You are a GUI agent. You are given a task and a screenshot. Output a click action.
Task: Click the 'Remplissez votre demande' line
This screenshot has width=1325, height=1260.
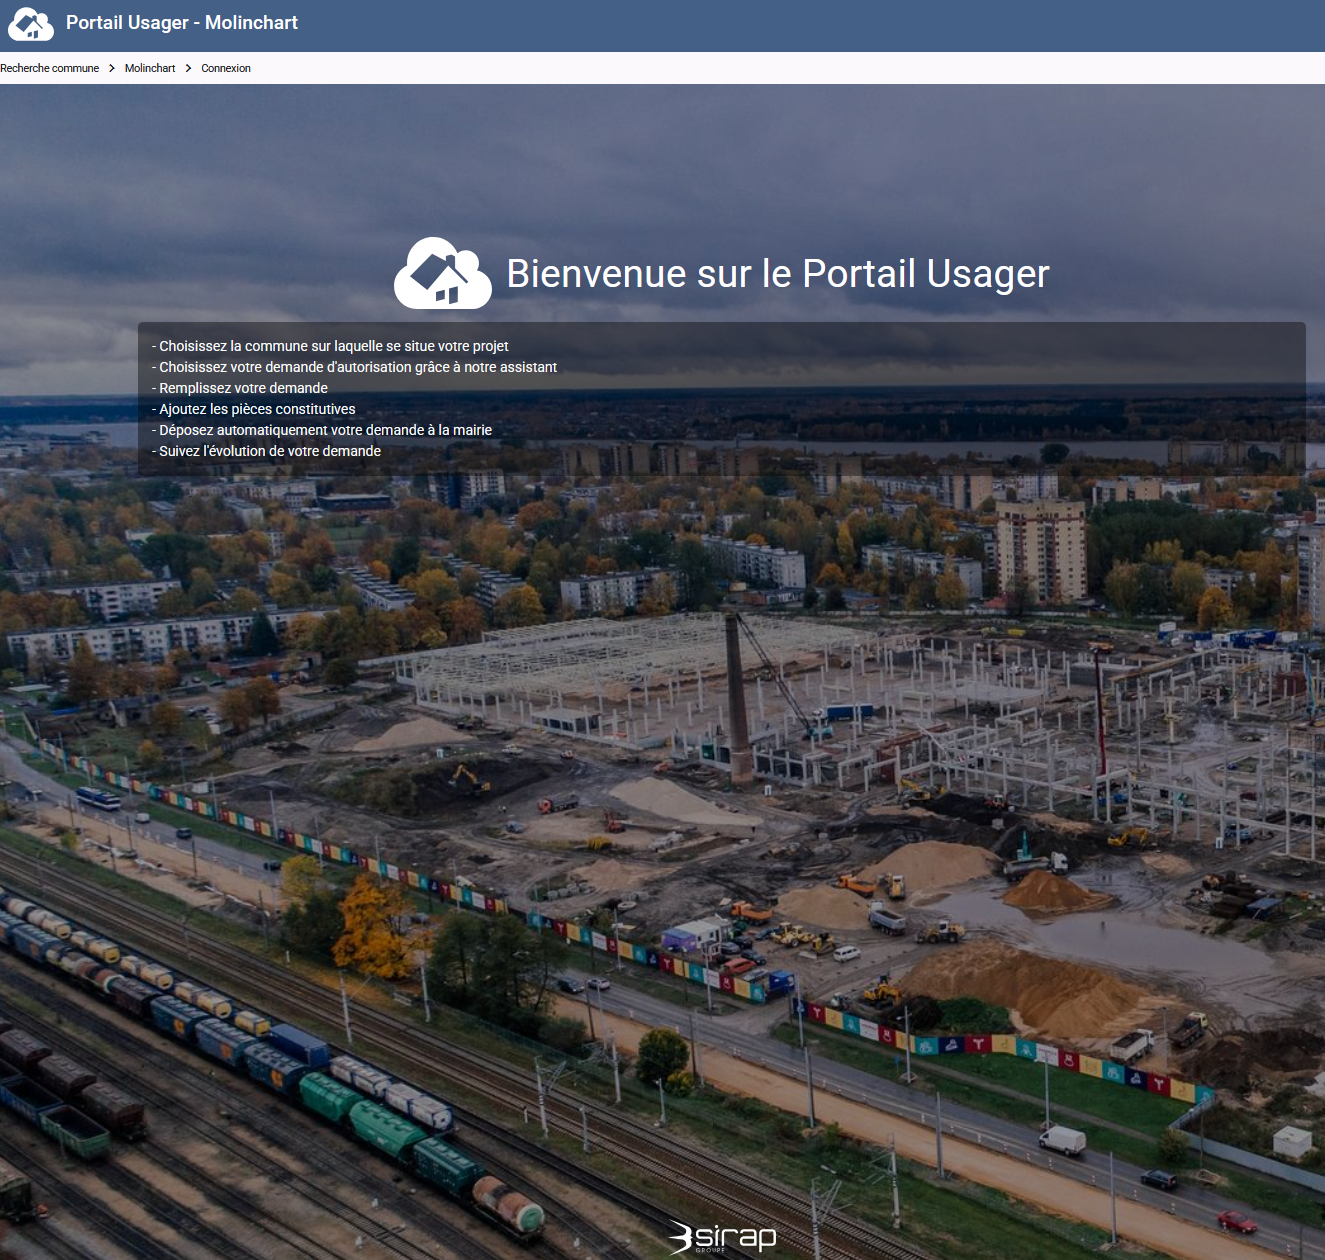point(243,388)
